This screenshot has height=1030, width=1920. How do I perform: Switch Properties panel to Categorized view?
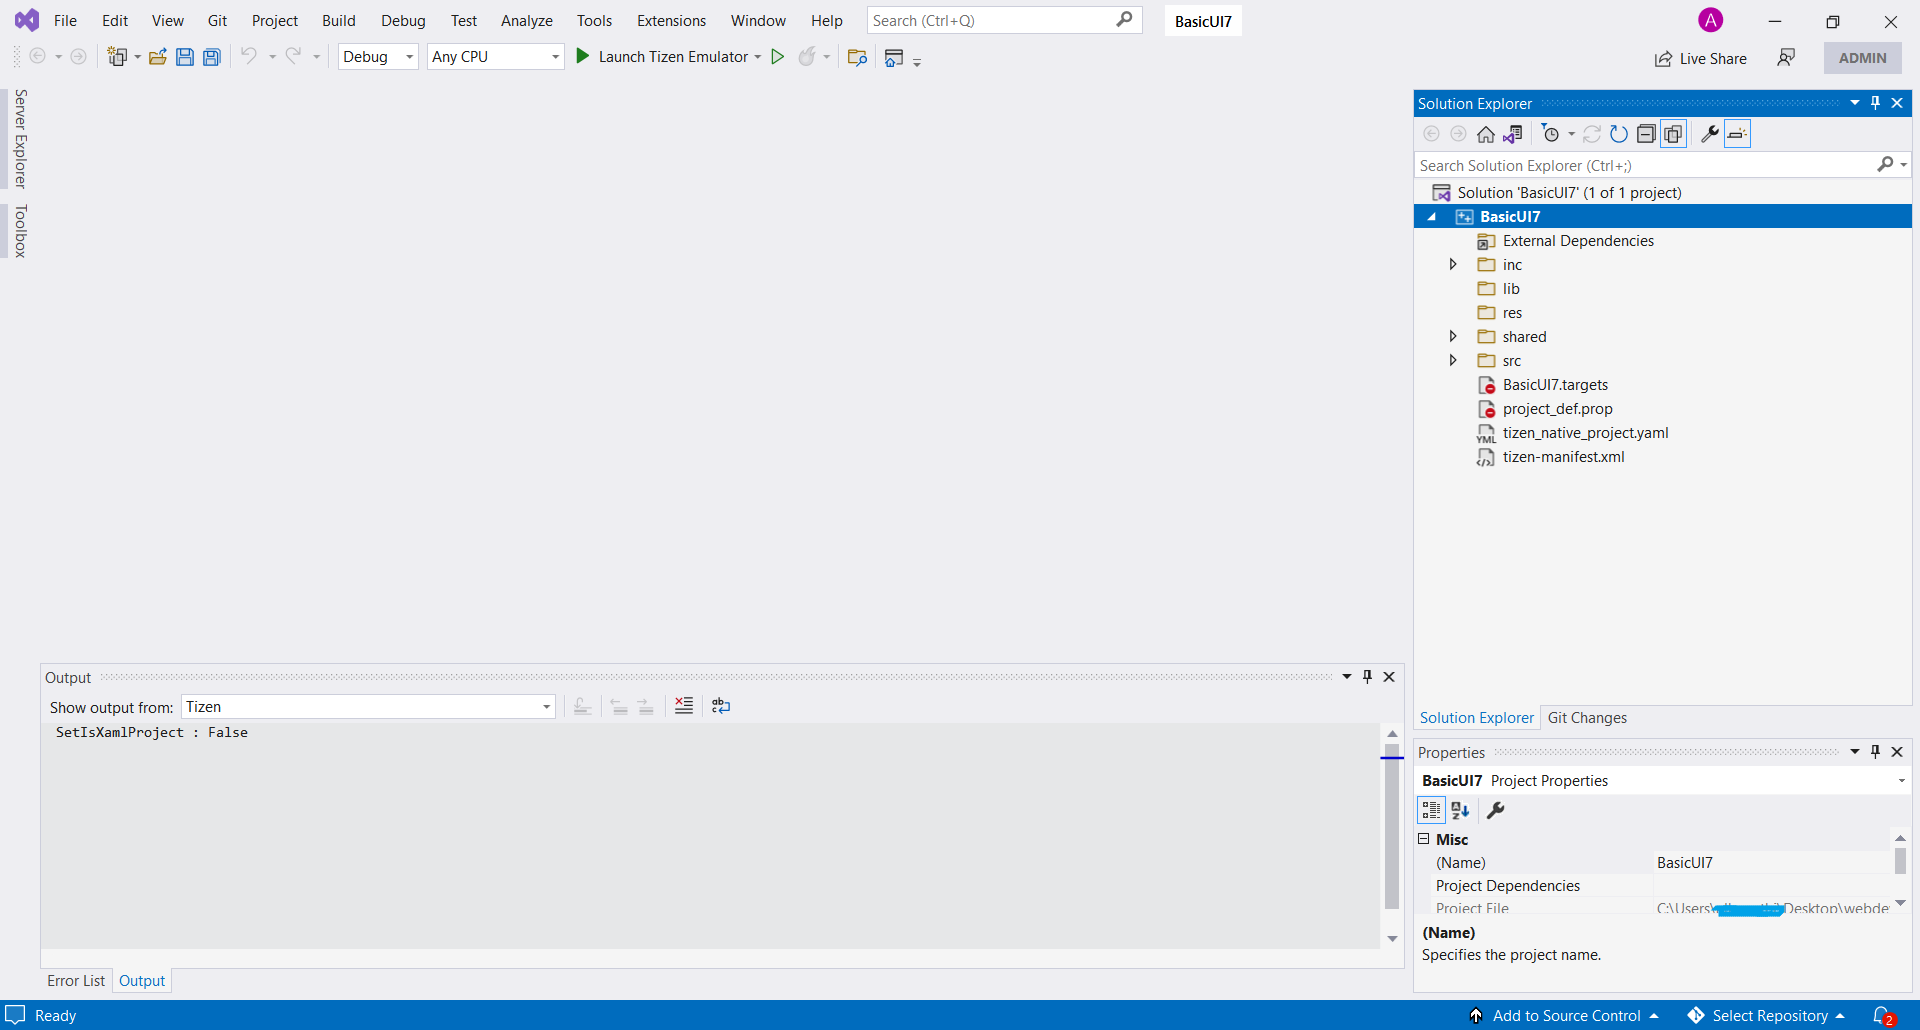coord(1431,810)
